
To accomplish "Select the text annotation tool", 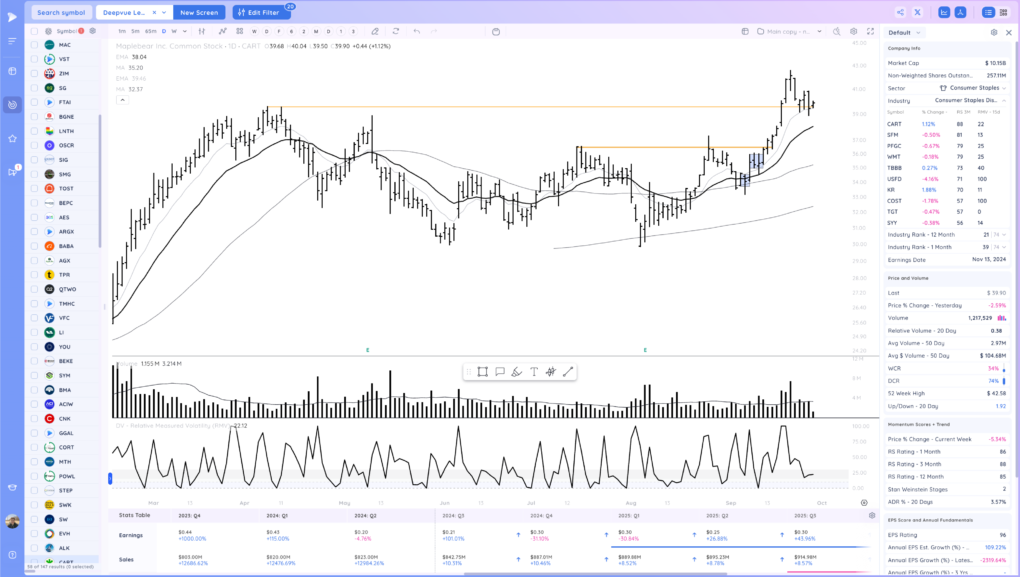I will (x=534, y=372).
